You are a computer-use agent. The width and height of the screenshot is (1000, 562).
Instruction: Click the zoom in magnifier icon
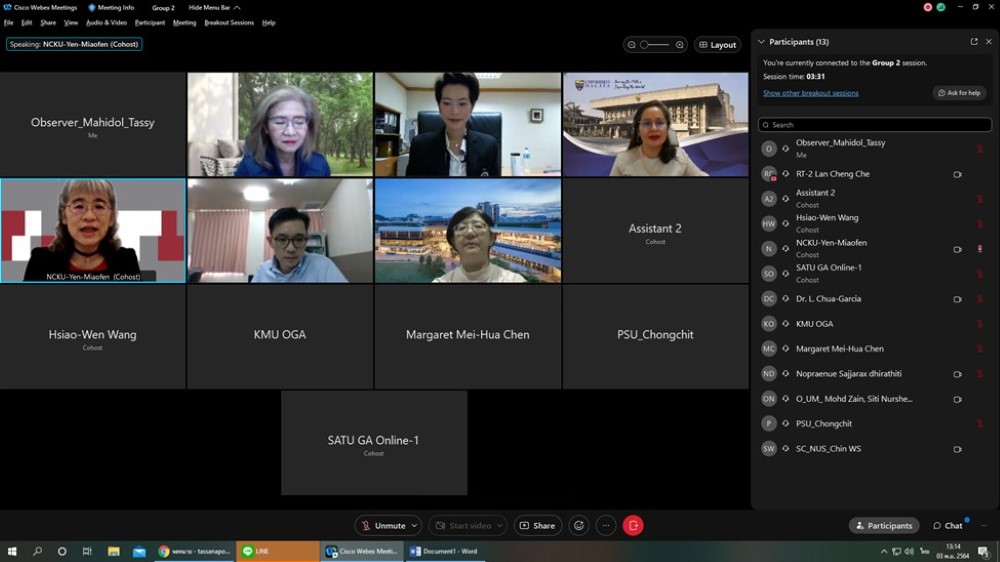680,45
